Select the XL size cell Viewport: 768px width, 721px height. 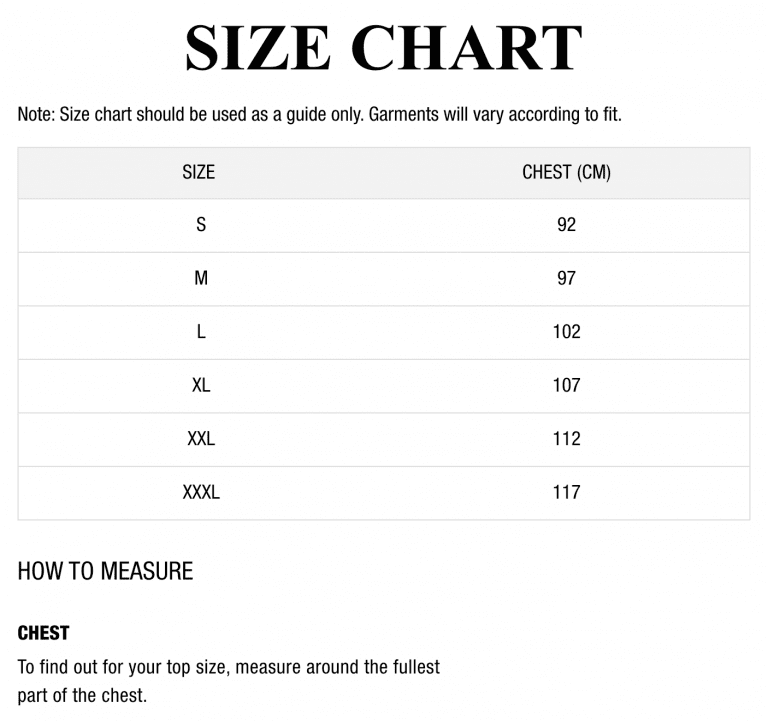pos(201,385)
